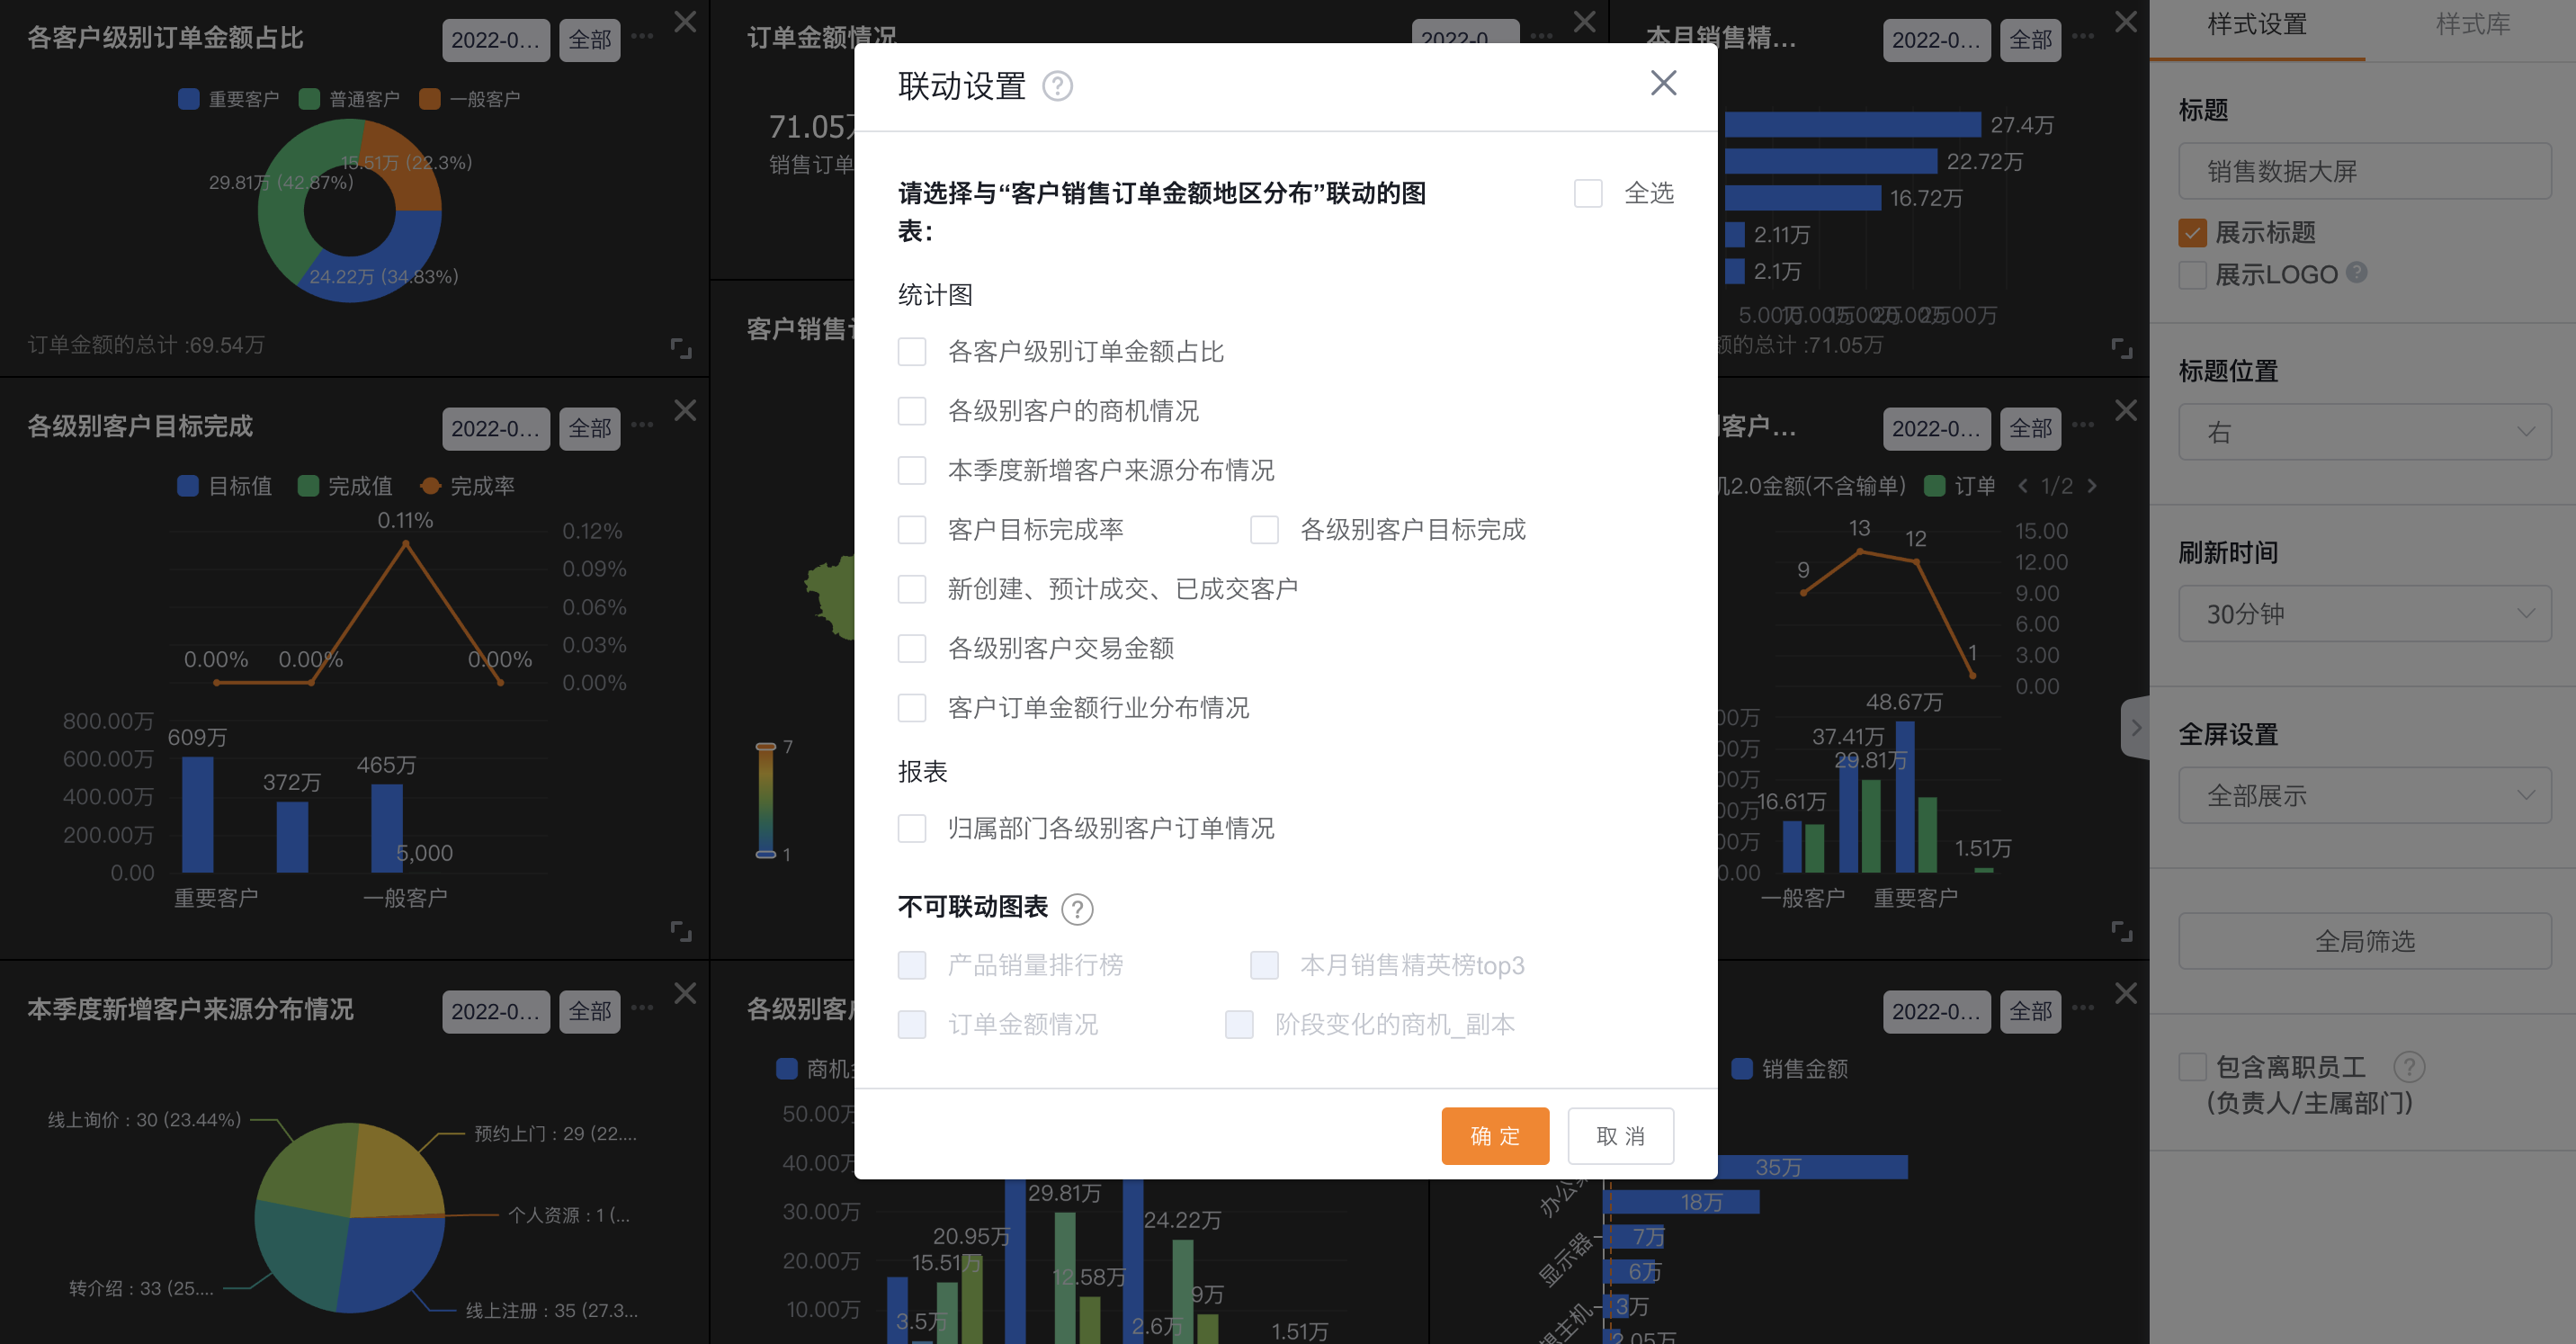Collapse the right style settings panel arrow

2135,727
